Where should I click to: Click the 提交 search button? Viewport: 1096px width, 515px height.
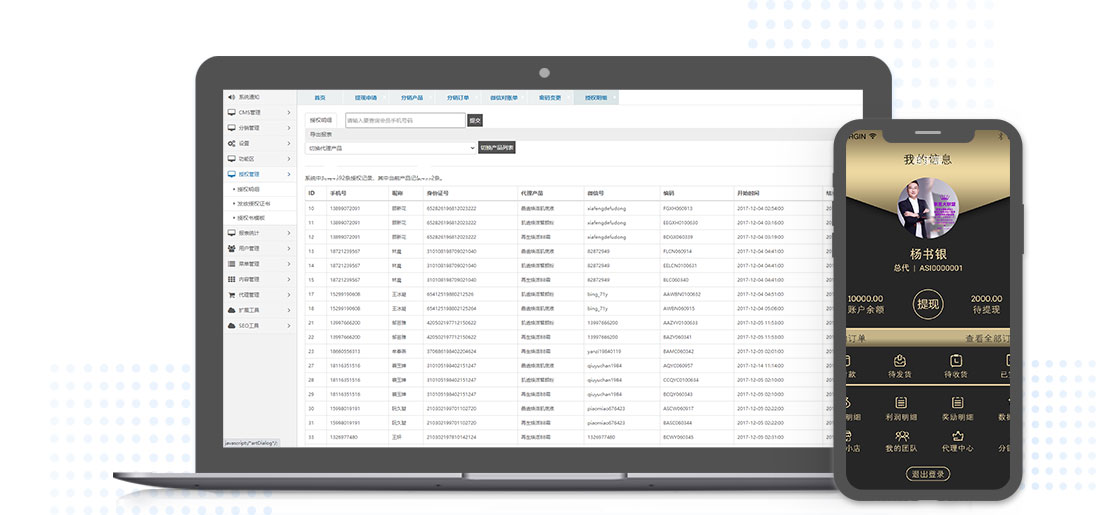click(x=475, y=120)
